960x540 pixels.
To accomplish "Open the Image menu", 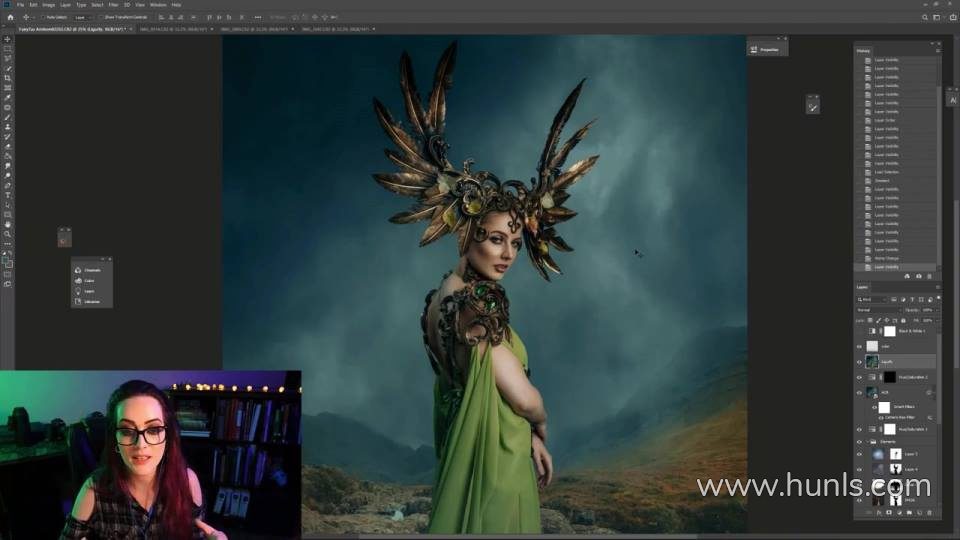I will coord(48,5).
